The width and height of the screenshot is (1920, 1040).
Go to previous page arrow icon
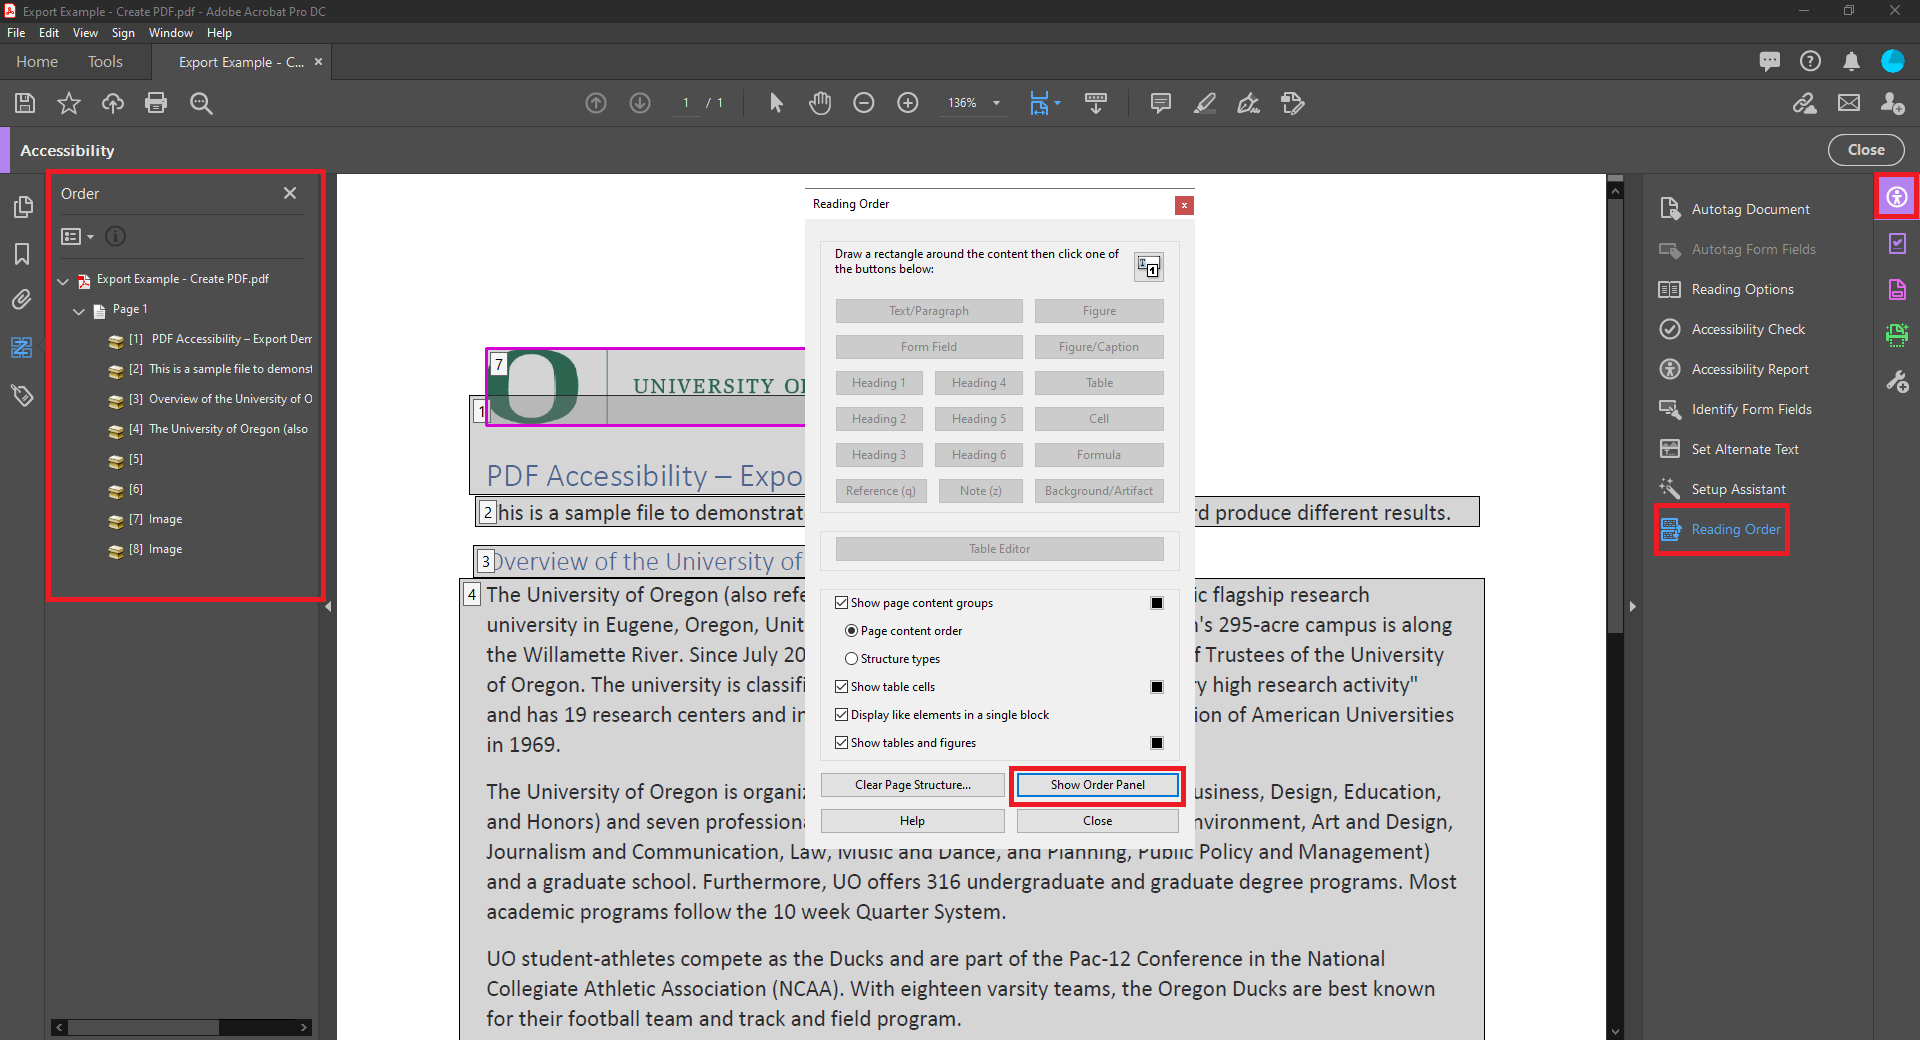[596, 103]
